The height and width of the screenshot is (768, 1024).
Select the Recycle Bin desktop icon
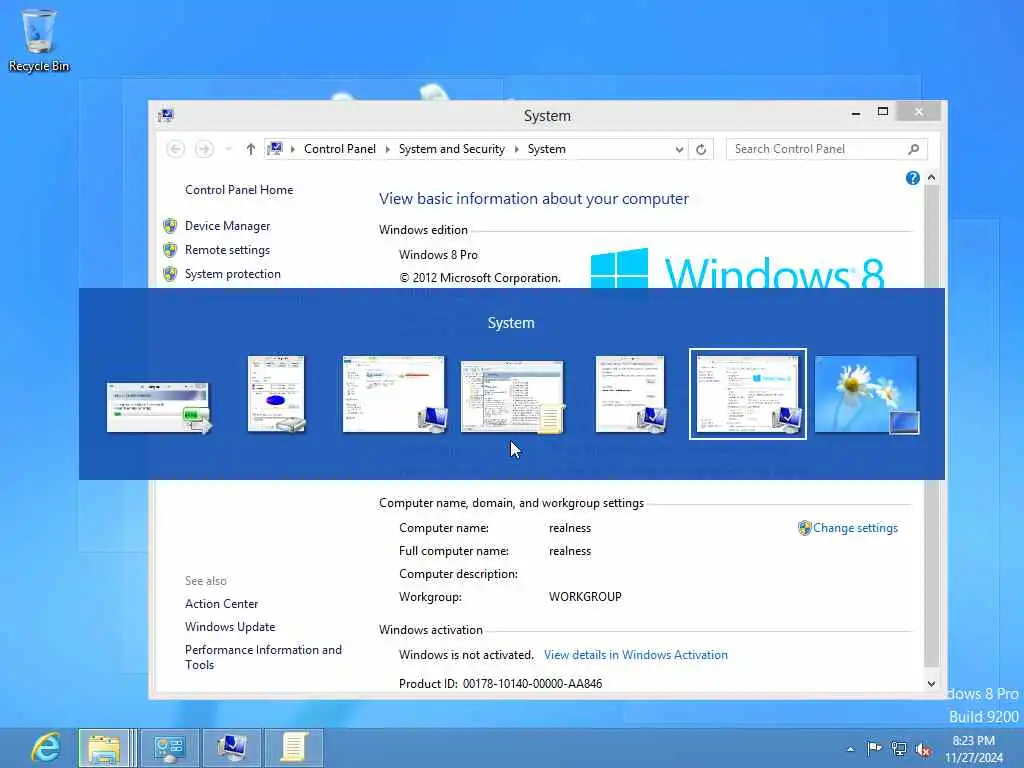click(39, 40)
